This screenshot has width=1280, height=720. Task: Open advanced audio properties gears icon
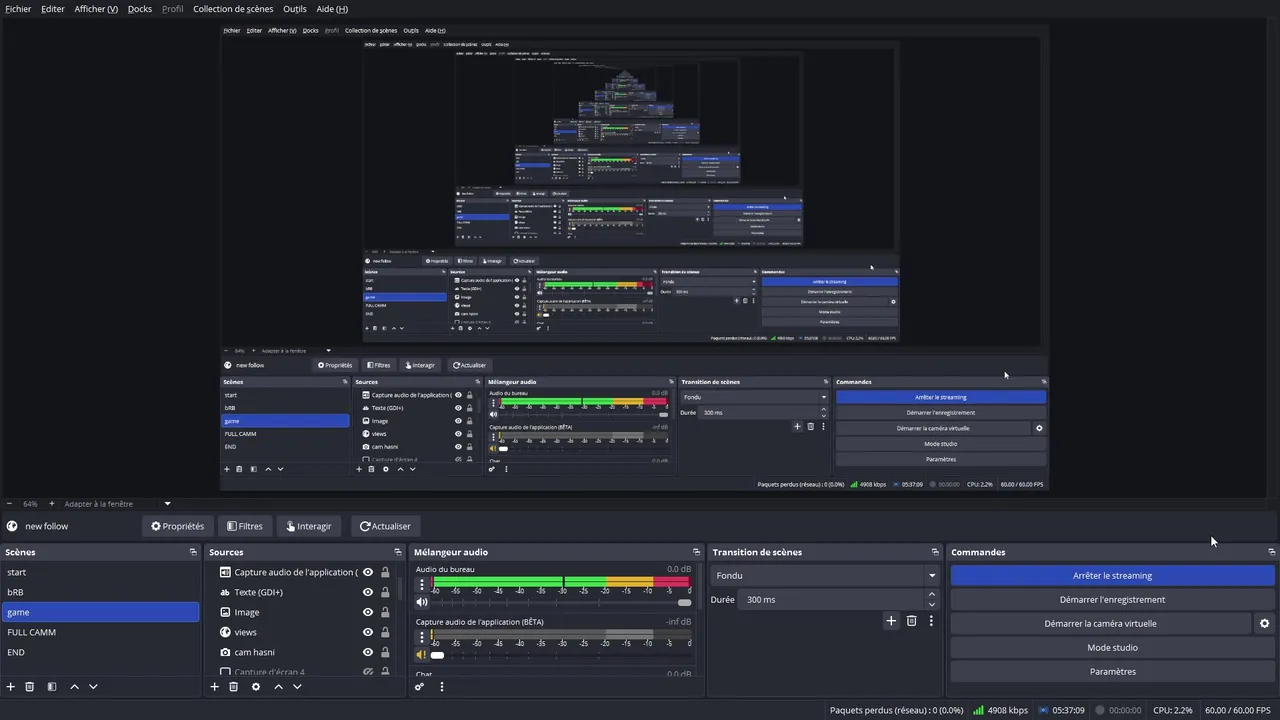point(420,687)
